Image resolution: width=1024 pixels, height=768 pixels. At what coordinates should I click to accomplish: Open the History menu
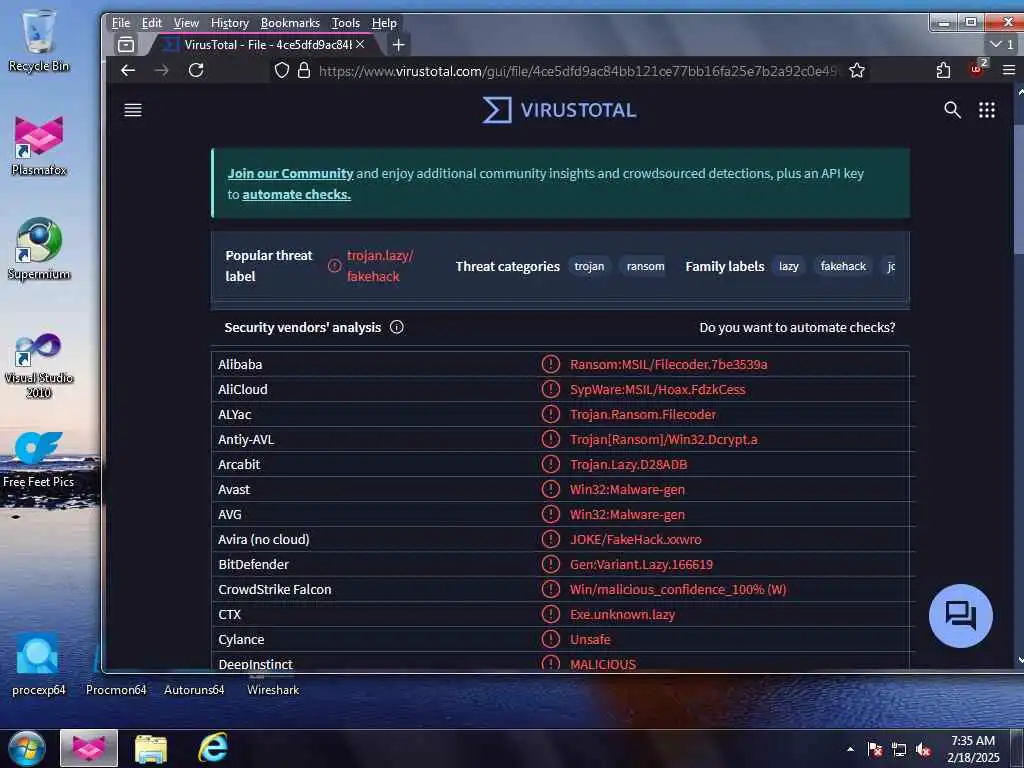point(230,23)
